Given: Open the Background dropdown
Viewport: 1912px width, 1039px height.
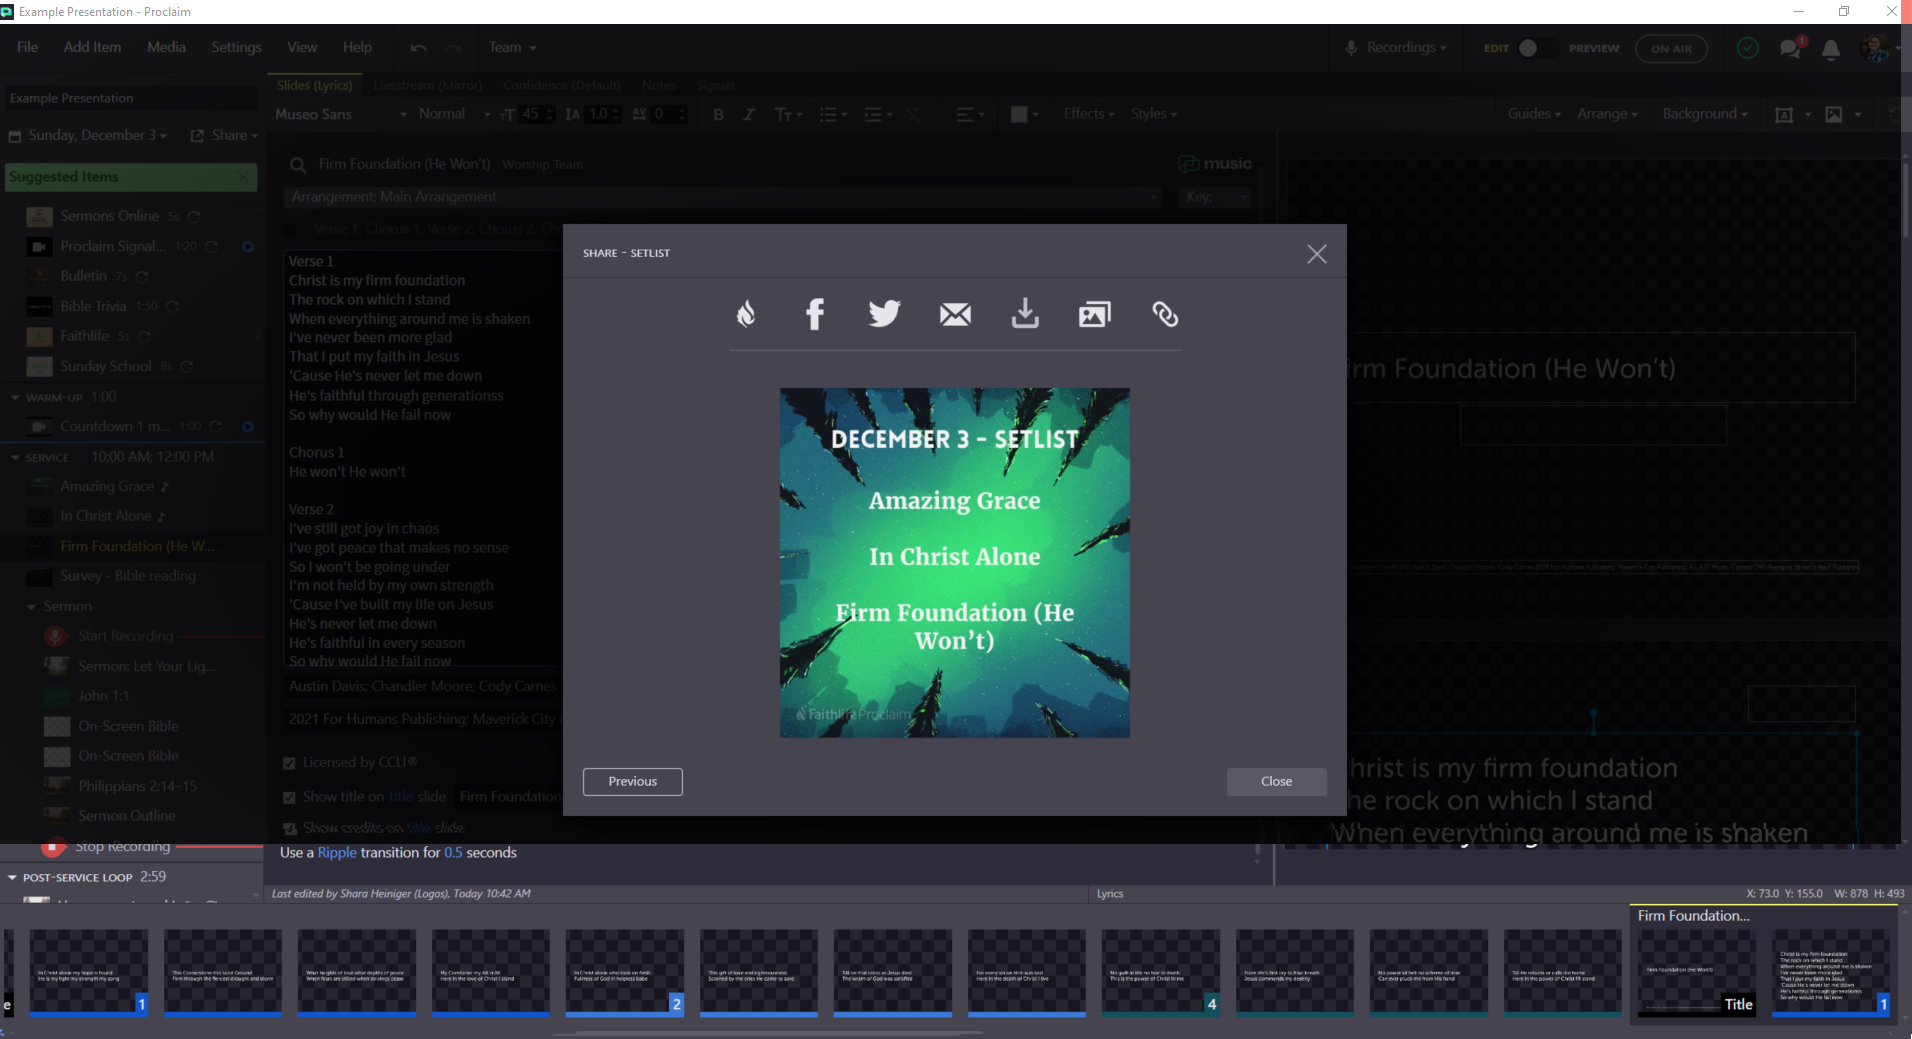Looking at the screenshot, I should pos(1705,114).
